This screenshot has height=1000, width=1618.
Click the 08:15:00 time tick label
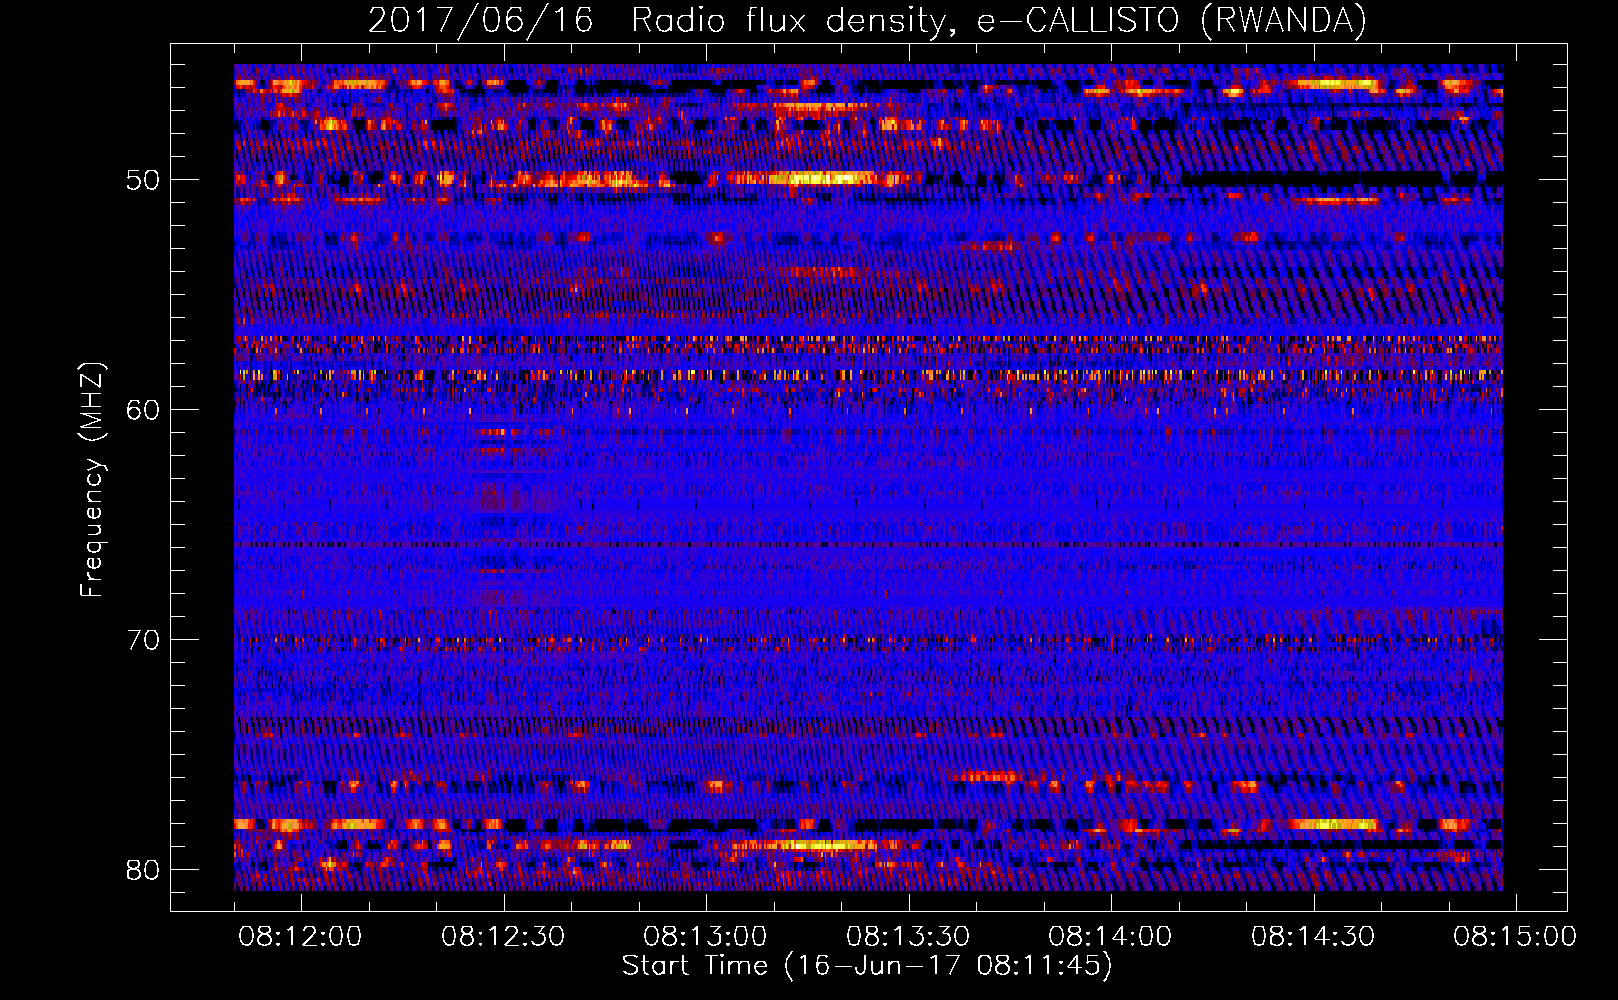pos(1515,937)
